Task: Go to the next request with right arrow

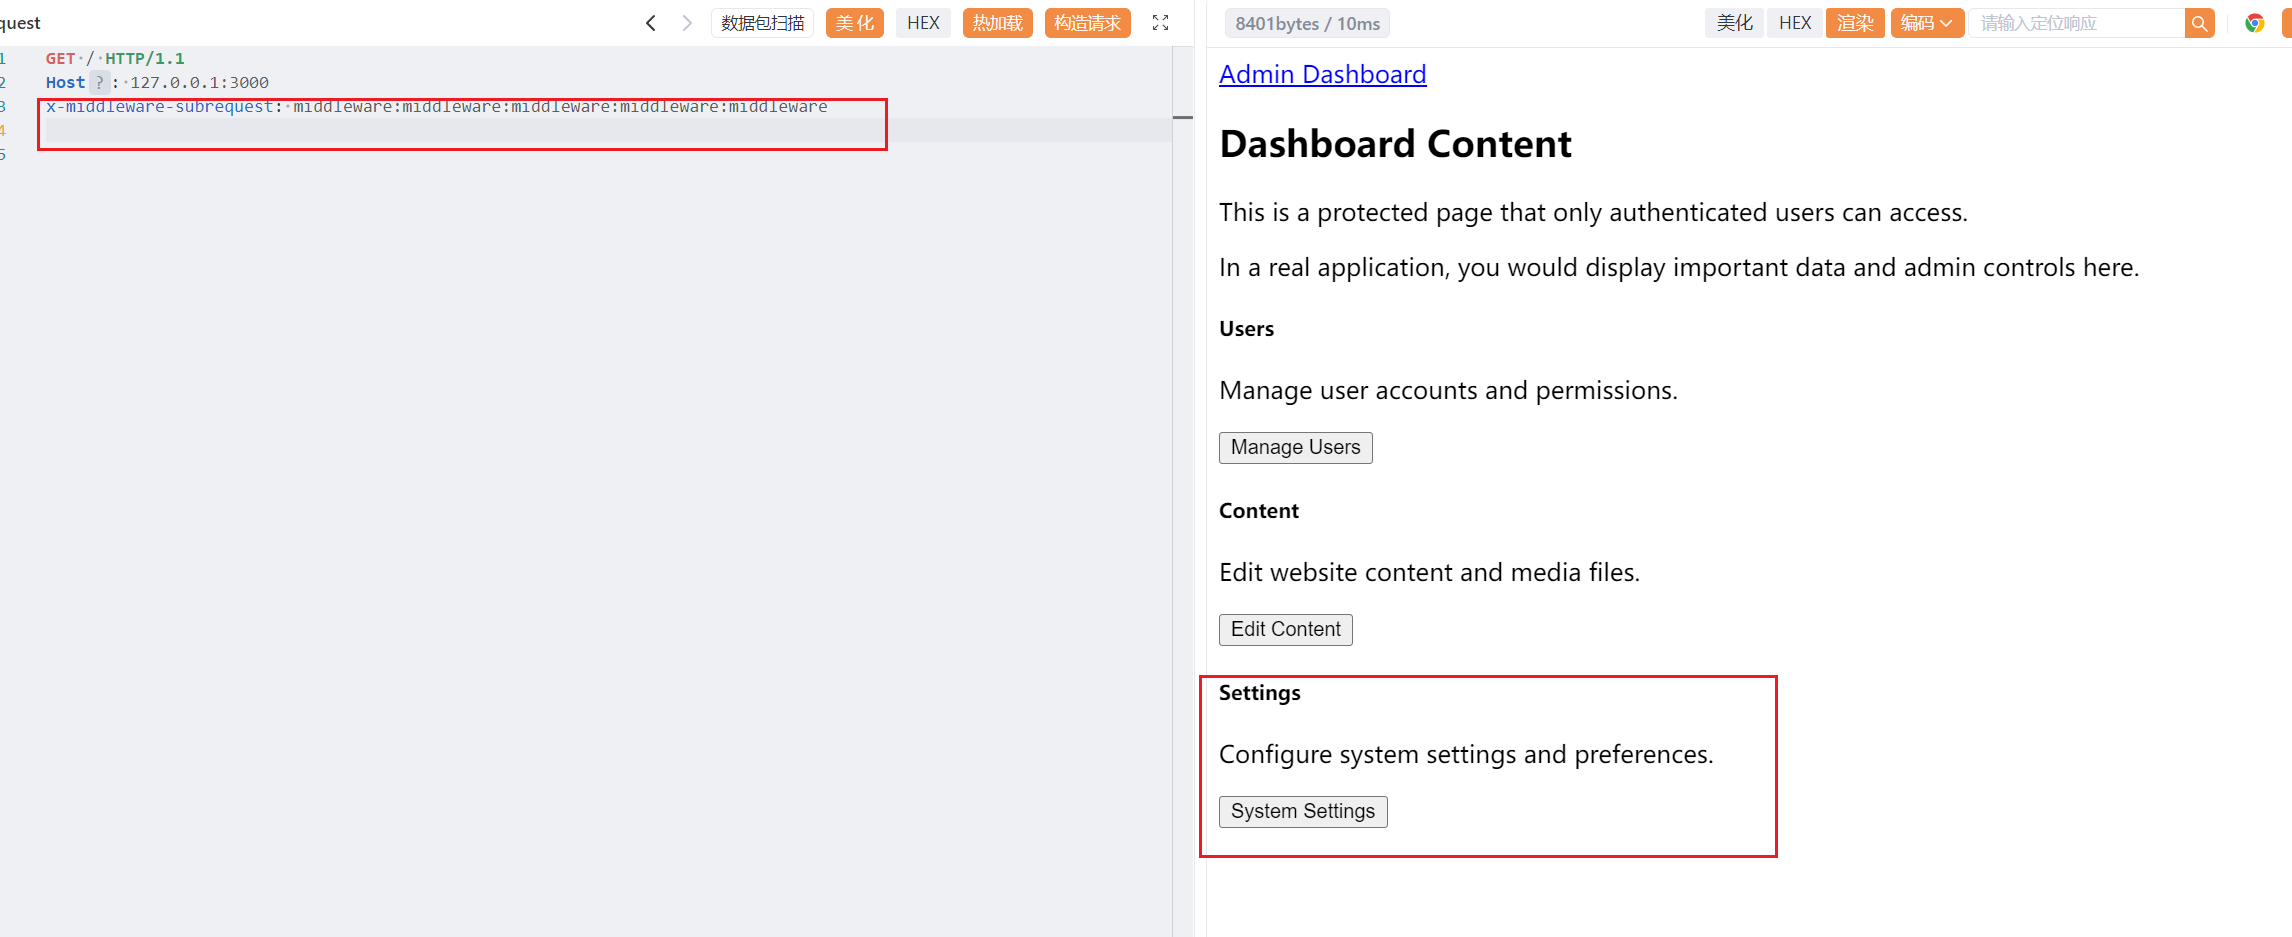Action: 687,23
